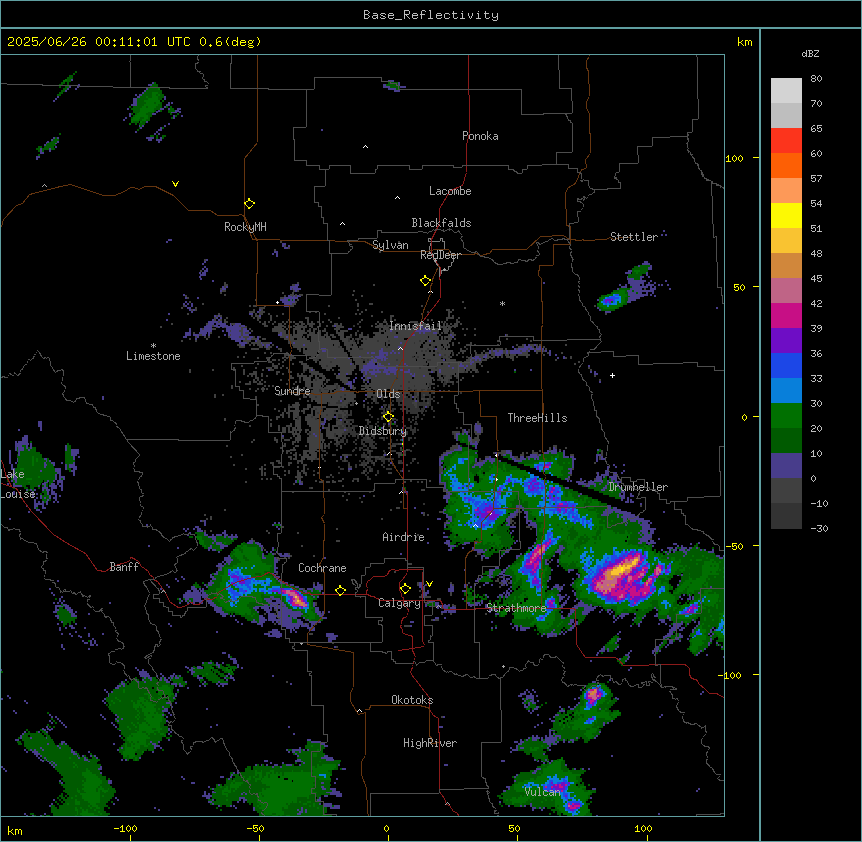Click the Sylvan label
Image resolution: width=862 pixels, height=842 pixels.
390,245
